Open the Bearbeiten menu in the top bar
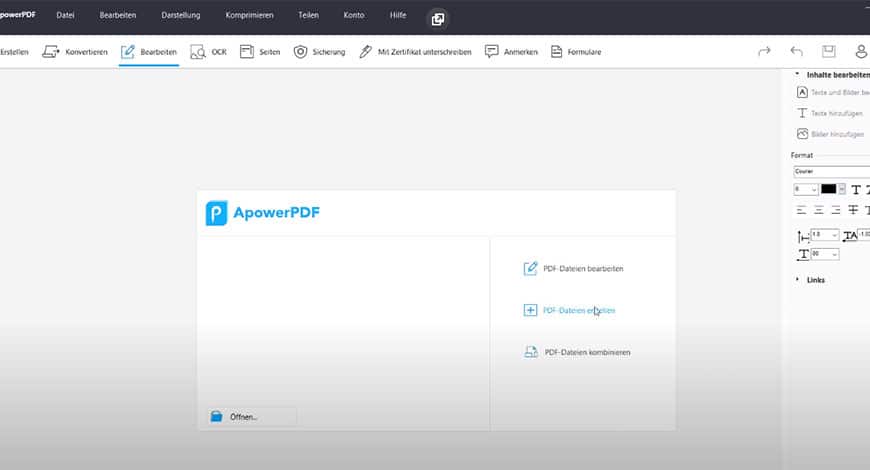Image resolution: width=870 pixels, height=470 pixels. point(118,15)
